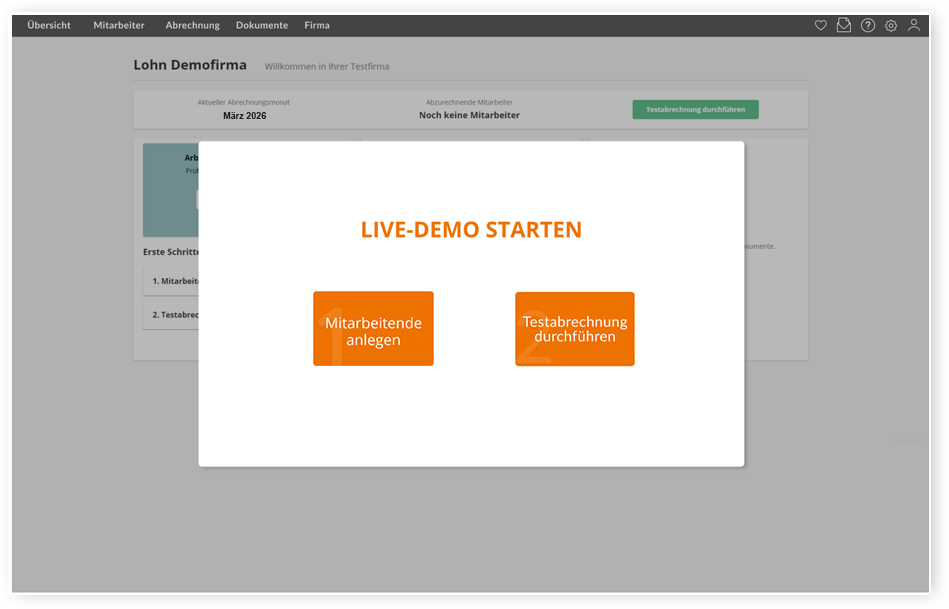Click the März 2026 billing month
Image resolution: width=949 pixels, height=609 pixels.
pos(244,116)
